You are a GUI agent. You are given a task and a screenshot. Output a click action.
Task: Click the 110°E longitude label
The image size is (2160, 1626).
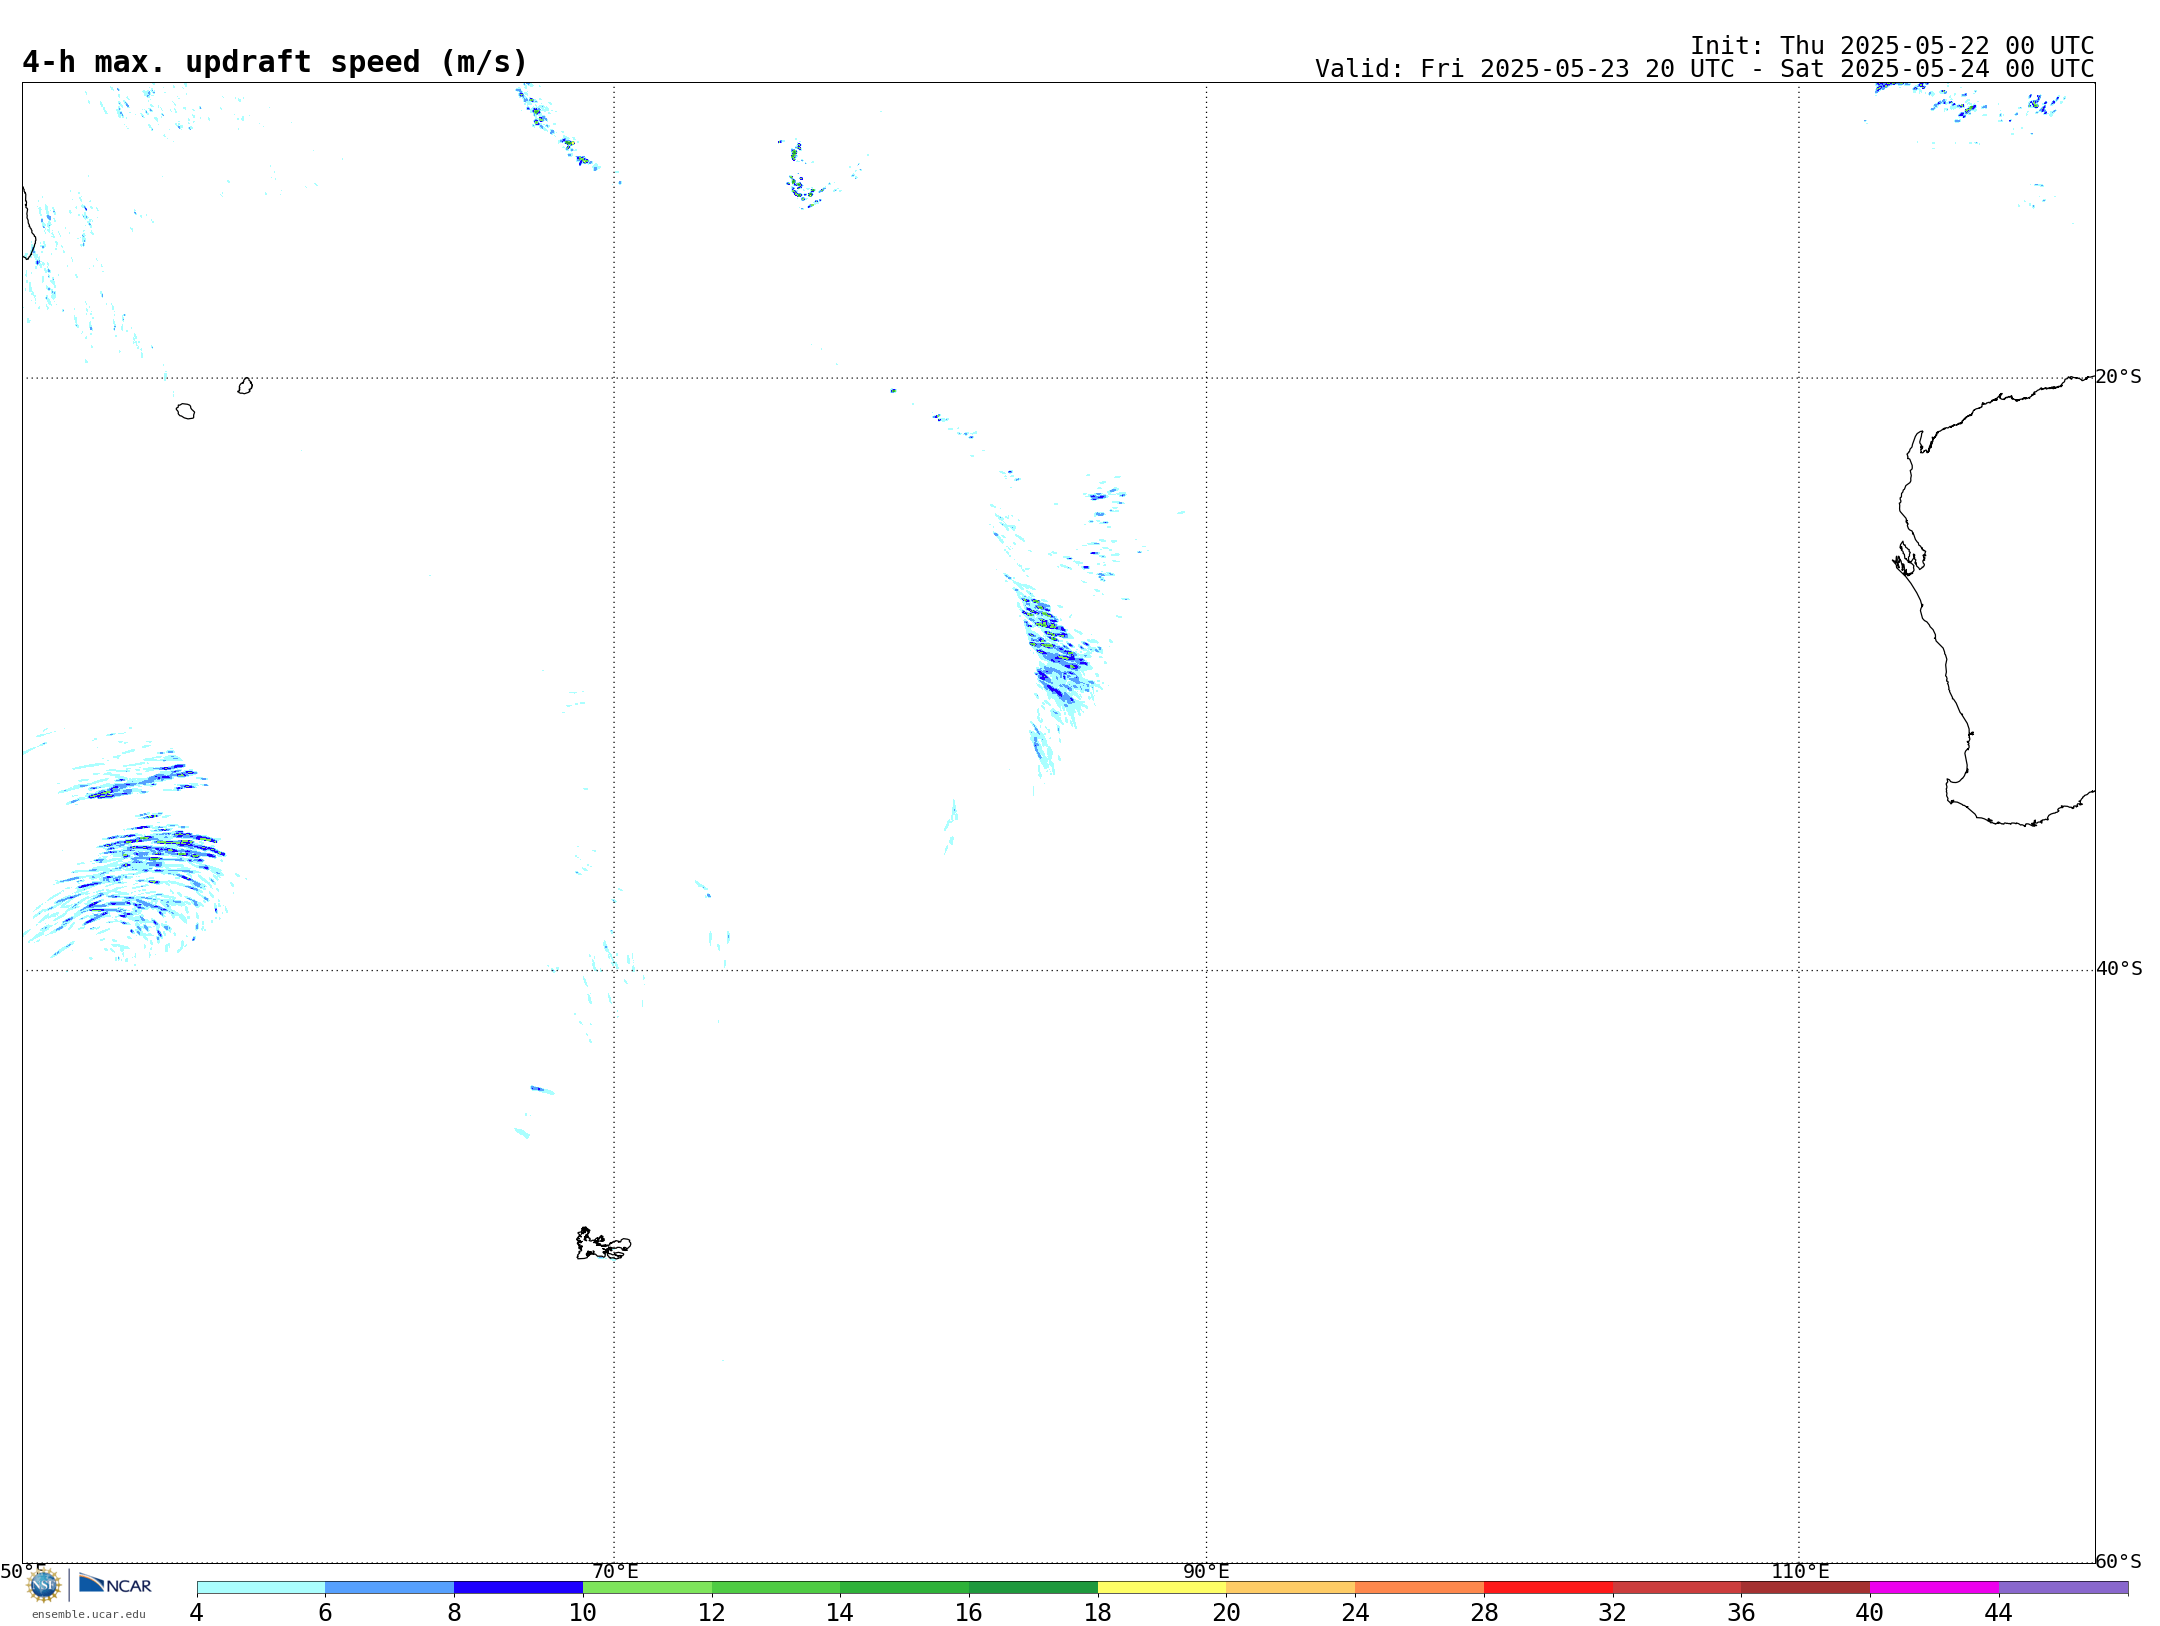point(1800,1571)
